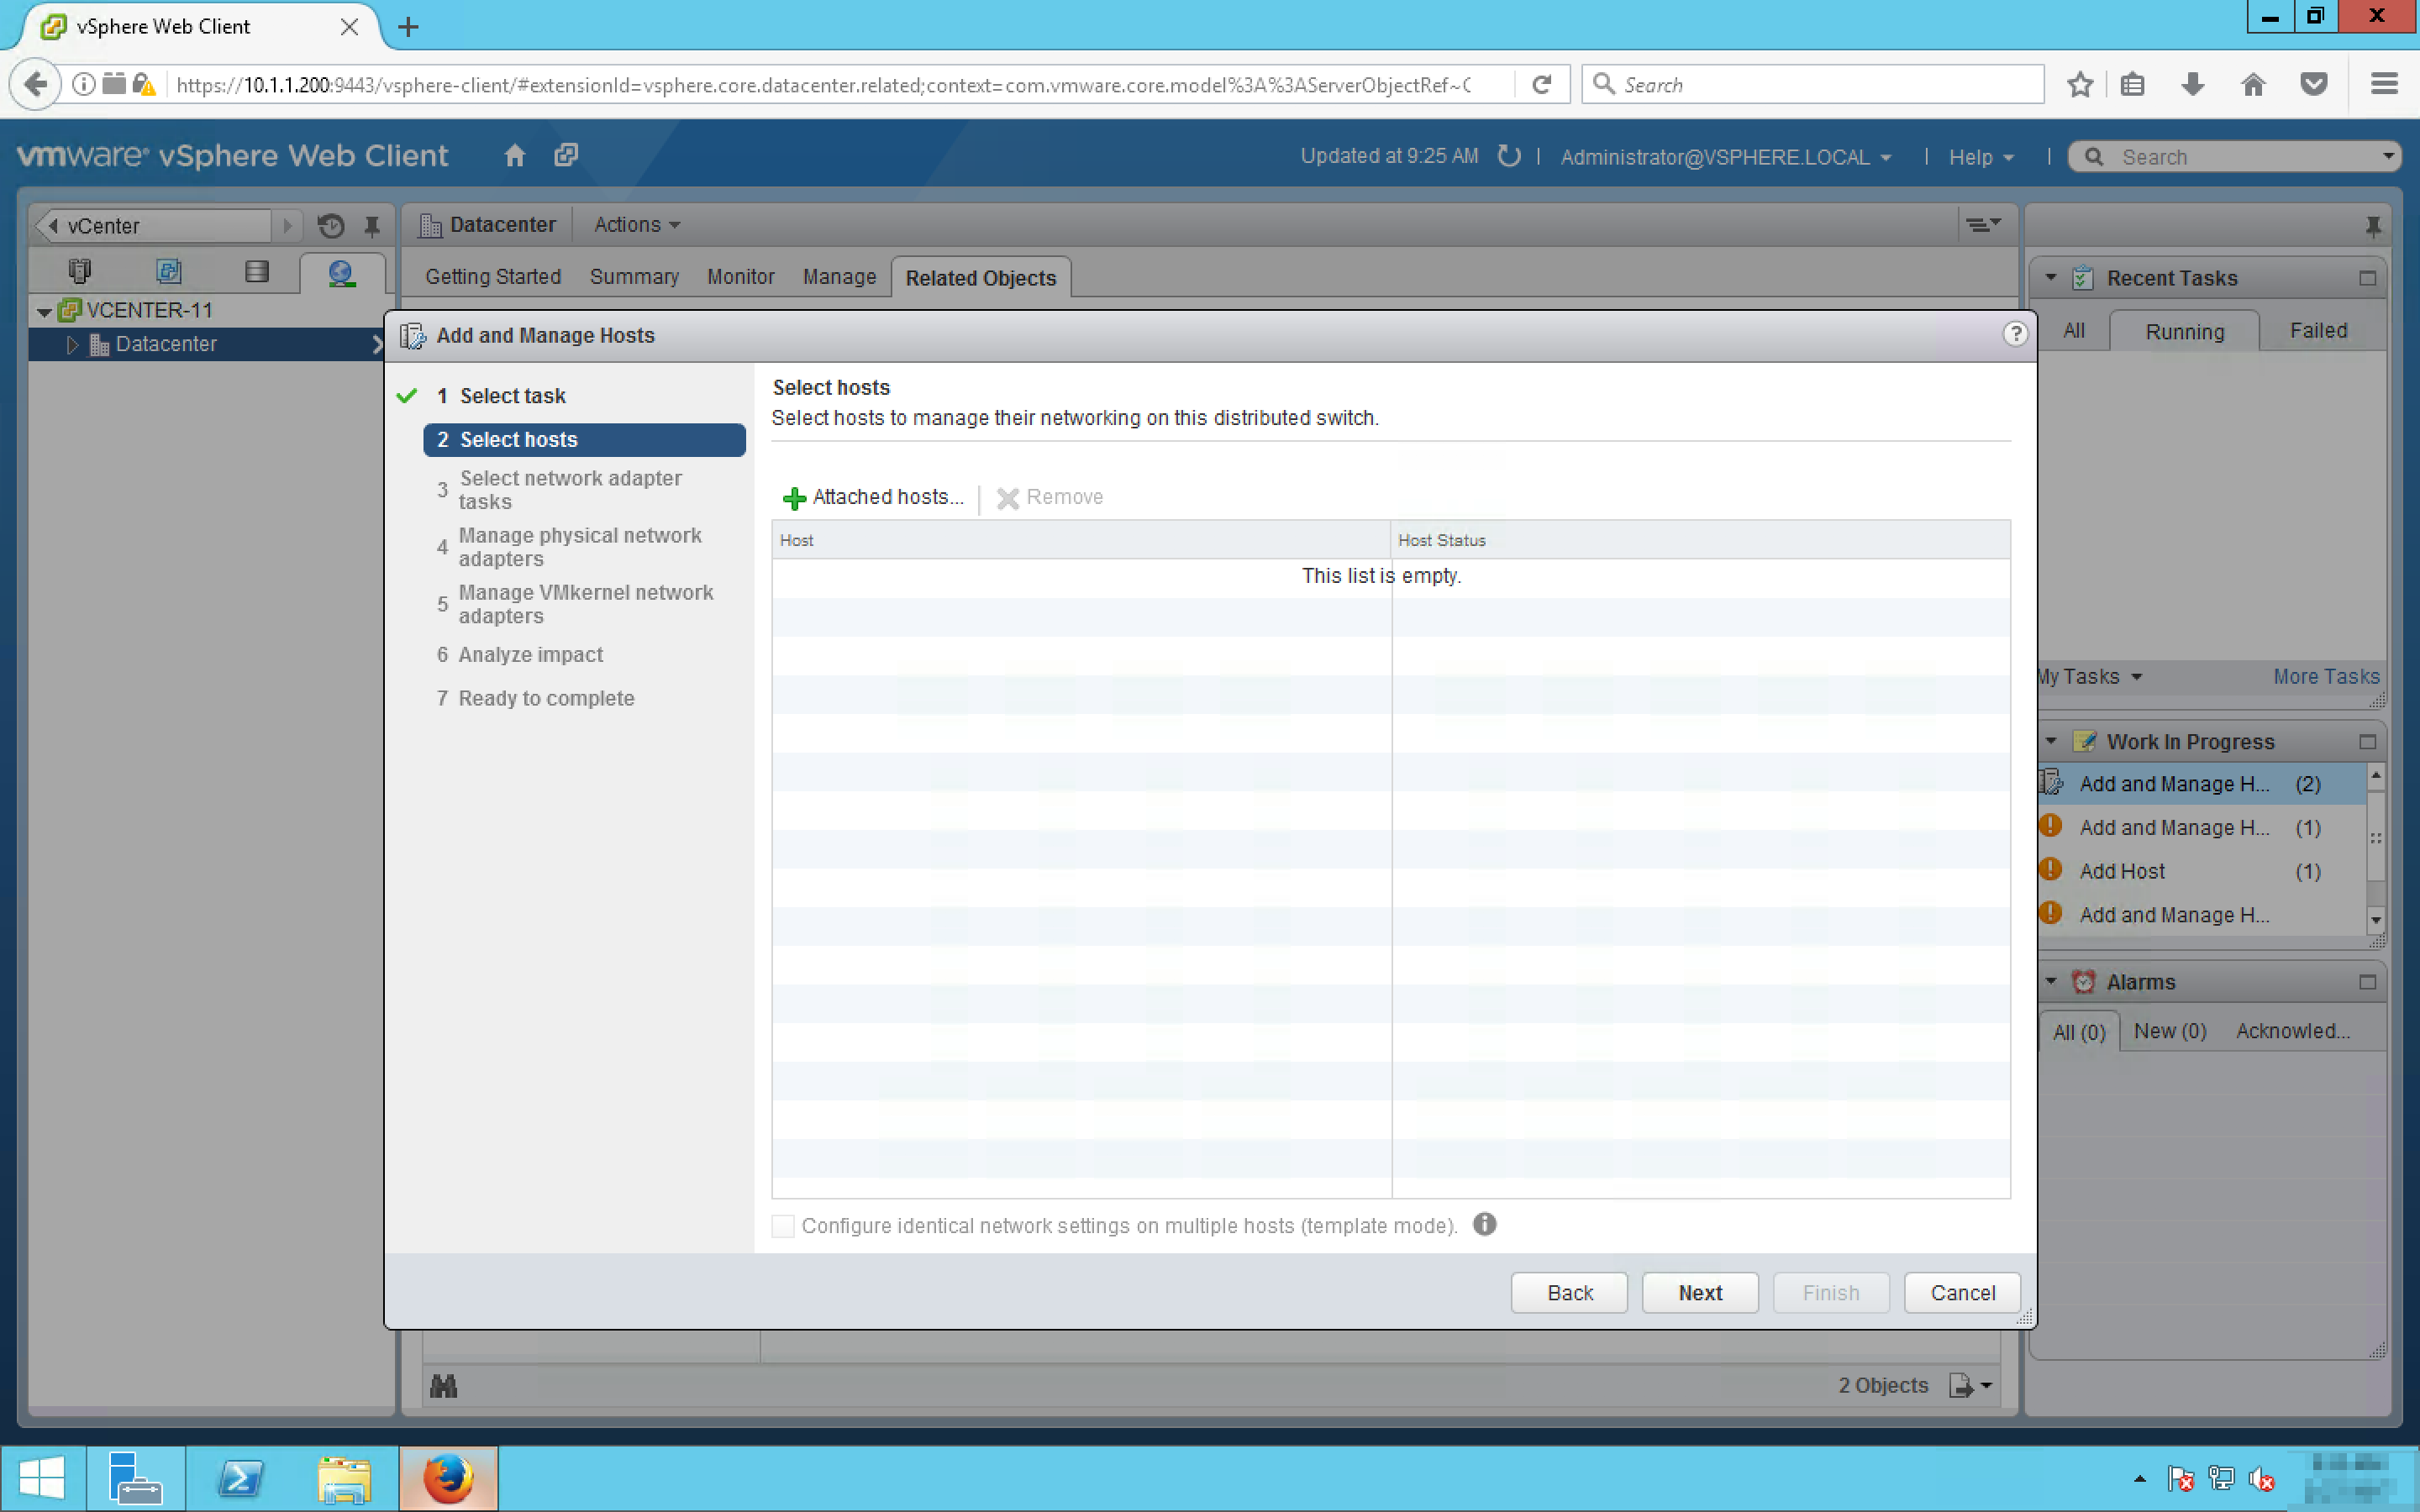Switch to the Failed tasks tab
The image size is (2420, 1512).
tap(2317, 331)
